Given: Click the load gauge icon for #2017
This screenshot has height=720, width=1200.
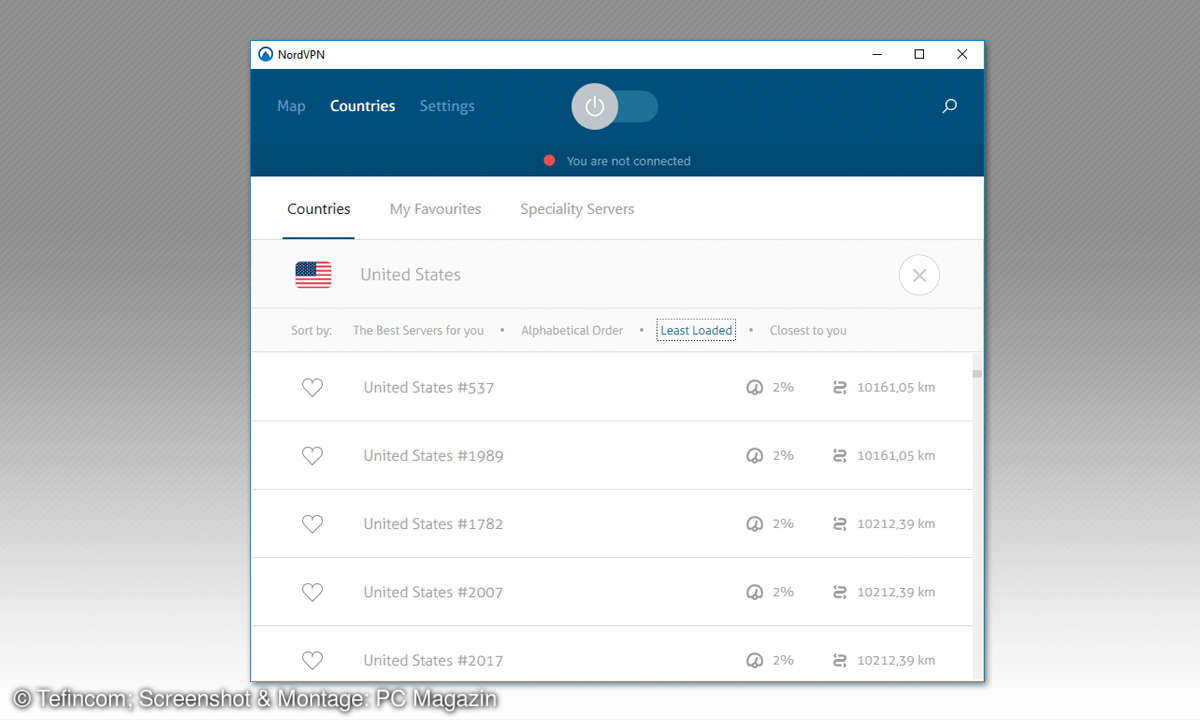Looking at the screenshot, I should click(x=755, y=660).
